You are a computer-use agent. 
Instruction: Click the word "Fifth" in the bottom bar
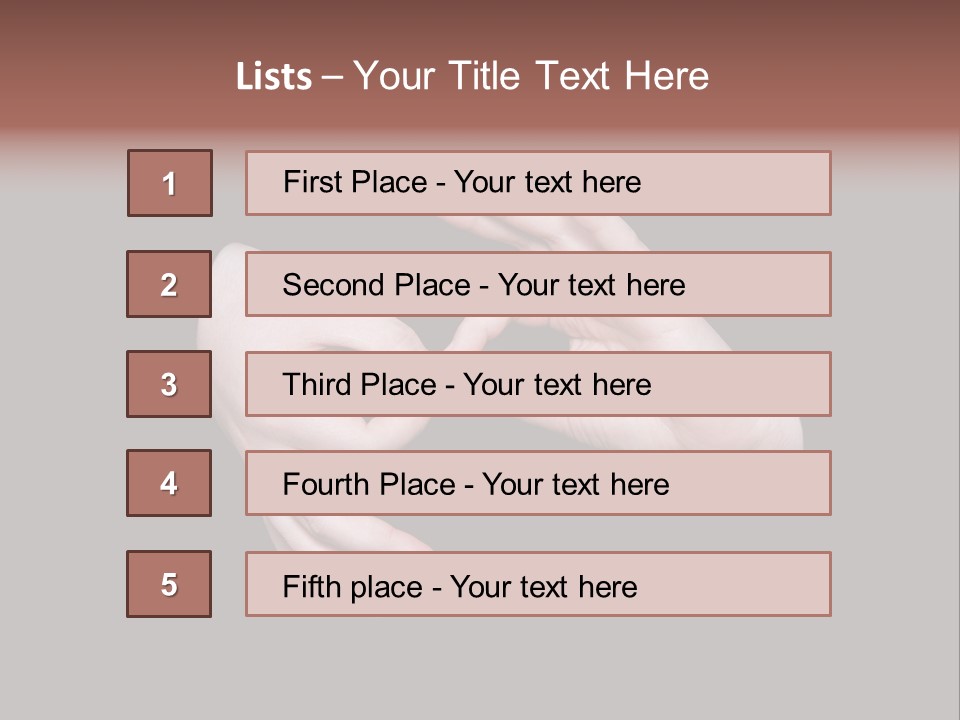312,586
